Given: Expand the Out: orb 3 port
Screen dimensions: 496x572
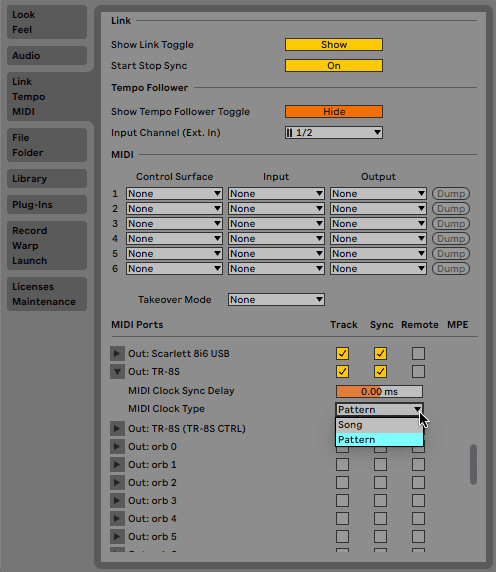Looking at the screenshot, I should coord(117,500).
